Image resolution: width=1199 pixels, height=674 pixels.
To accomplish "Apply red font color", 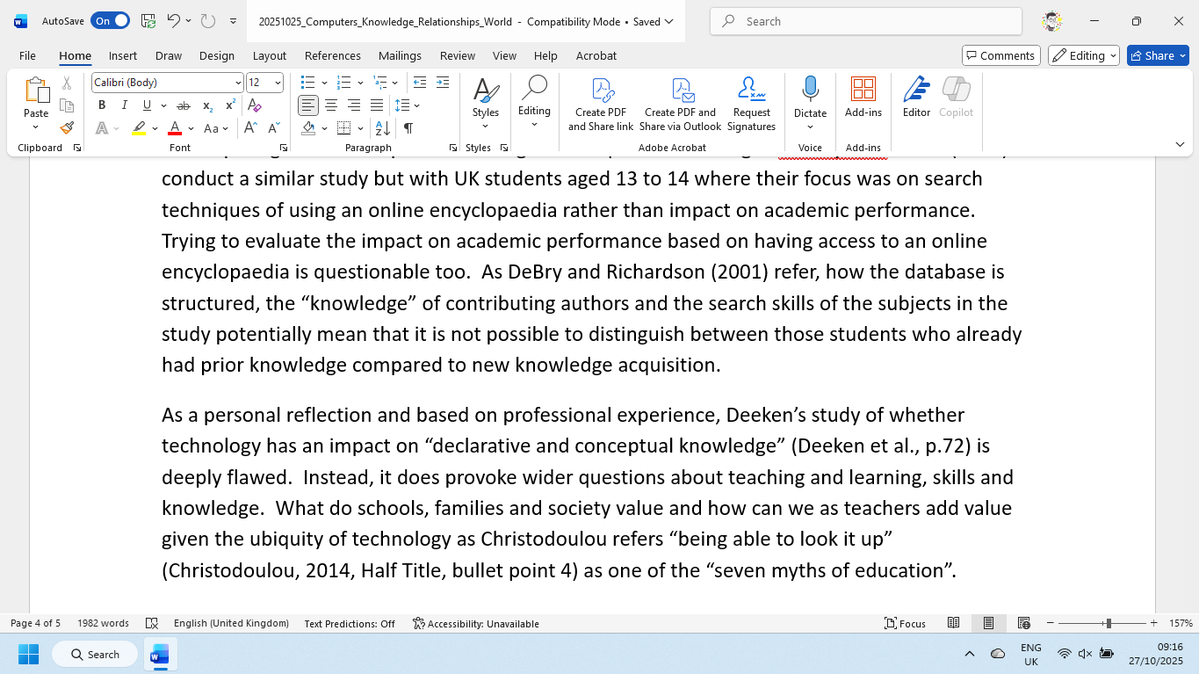I will (x=175, y=129).
